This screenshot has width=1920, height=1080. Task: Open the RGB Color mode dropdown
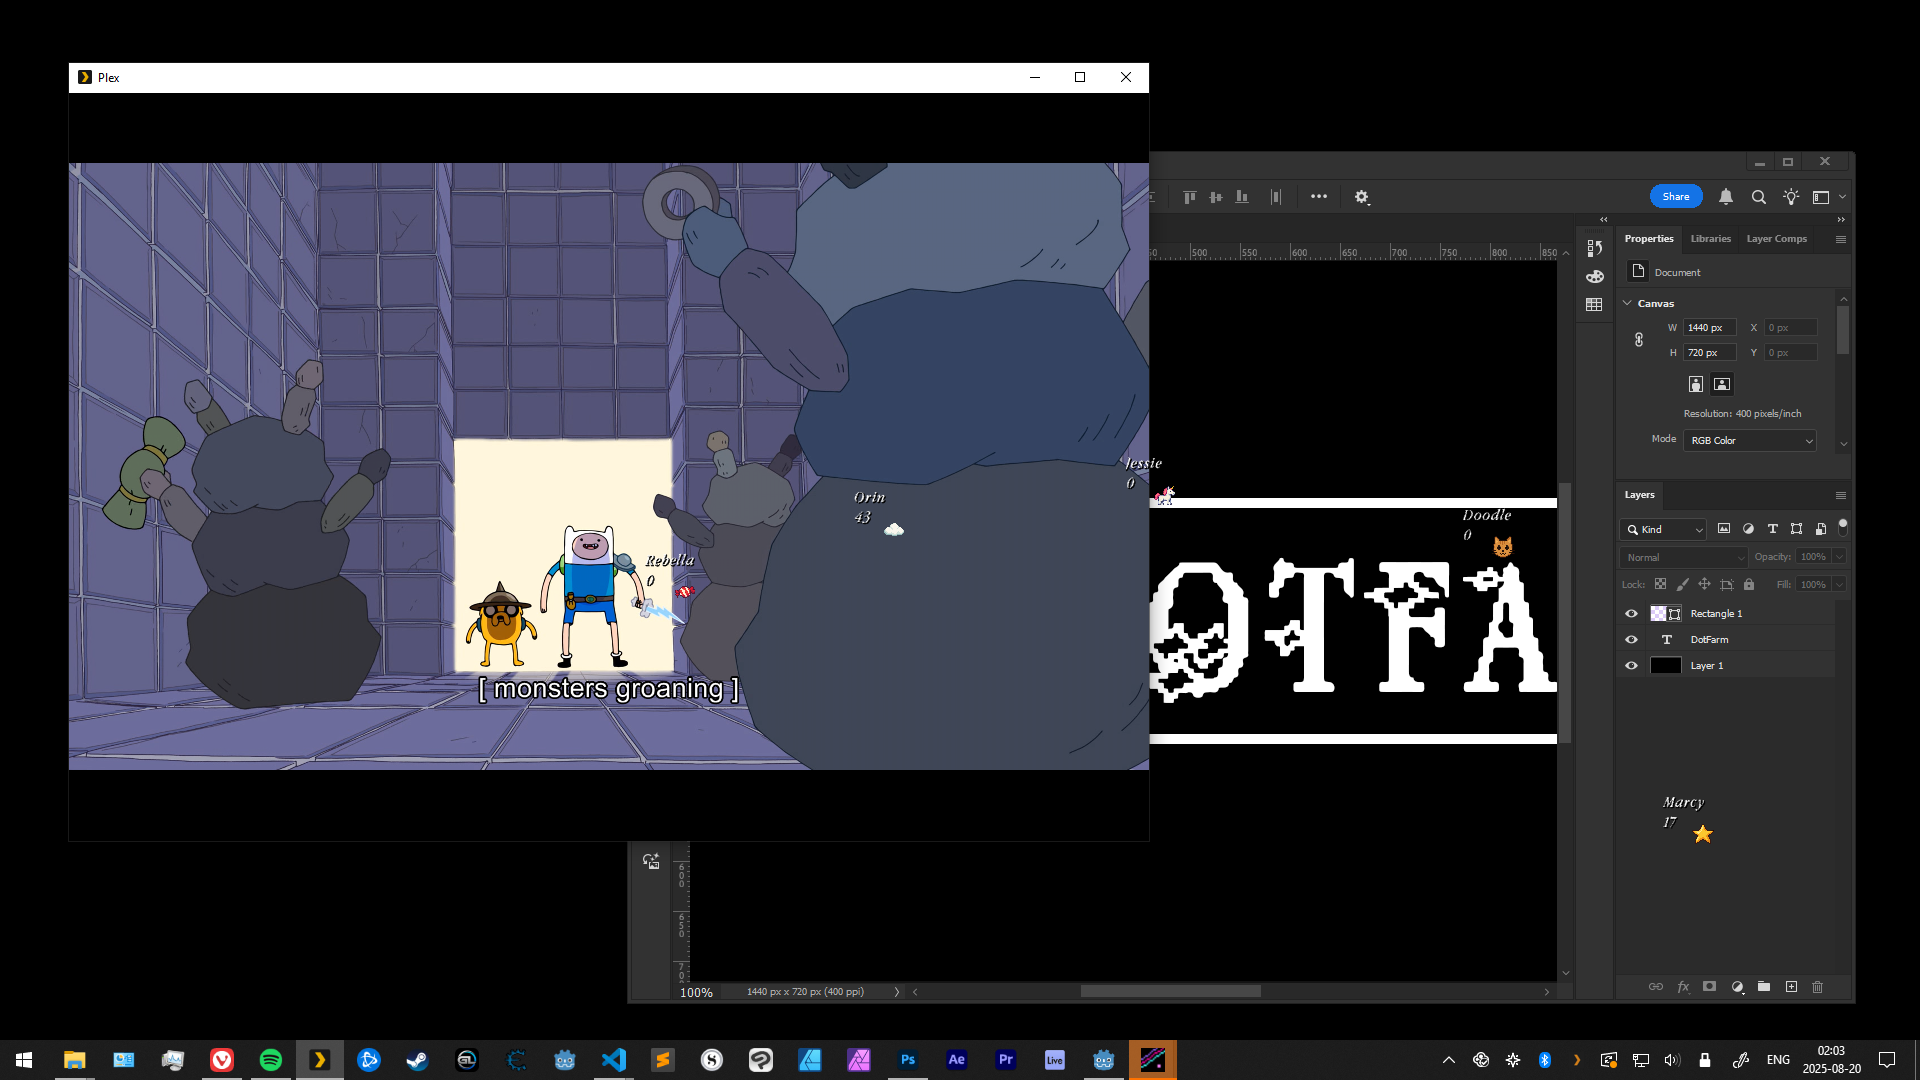(x=1750, y=441)
